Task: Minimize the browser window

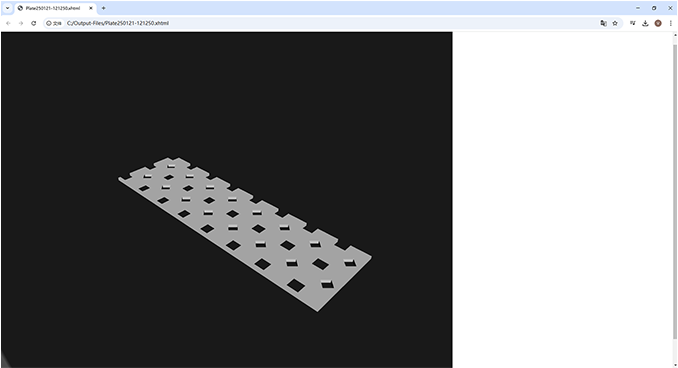Action: tap(638, 8)
